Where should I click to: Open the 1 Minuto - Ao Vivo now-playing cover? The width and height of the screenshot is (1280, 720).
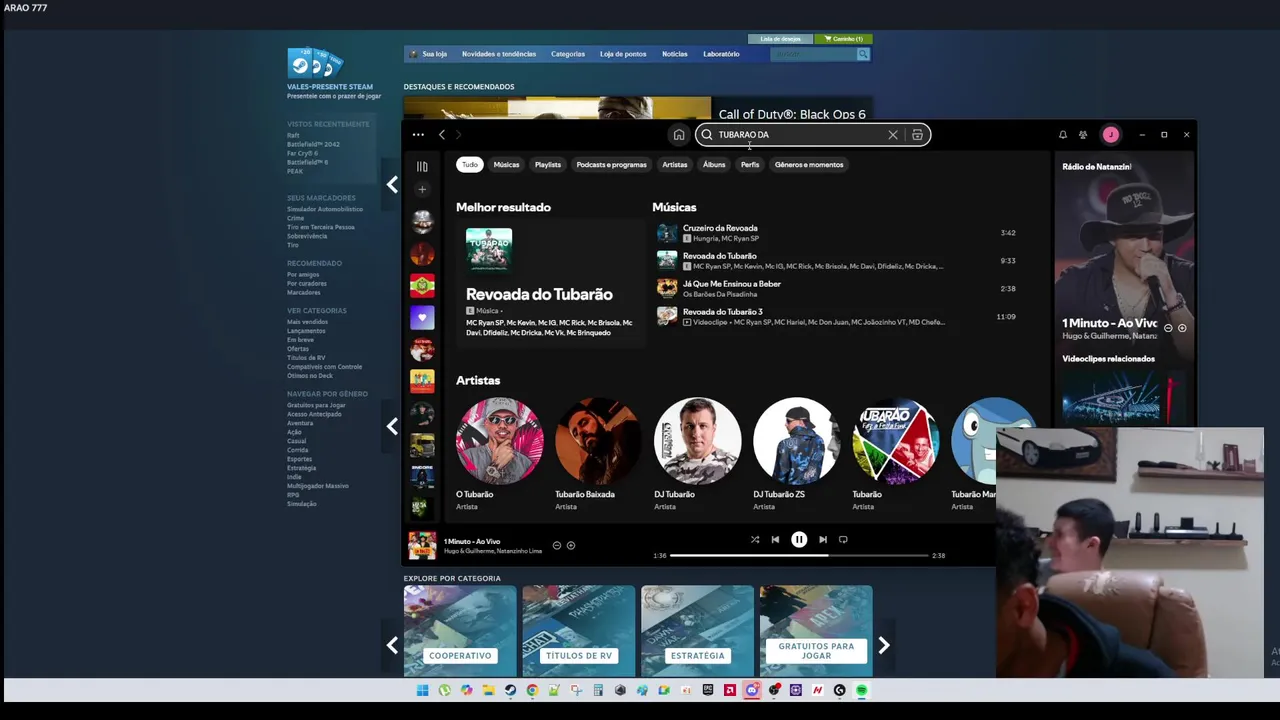click(x=422, y=545)
